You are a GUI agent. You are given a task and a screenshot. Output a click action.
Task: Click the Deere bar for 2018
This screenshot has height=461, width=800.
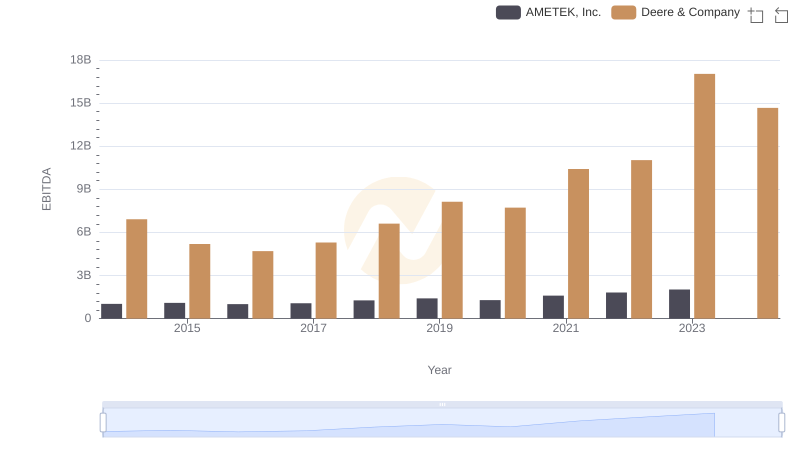point(389,271)
